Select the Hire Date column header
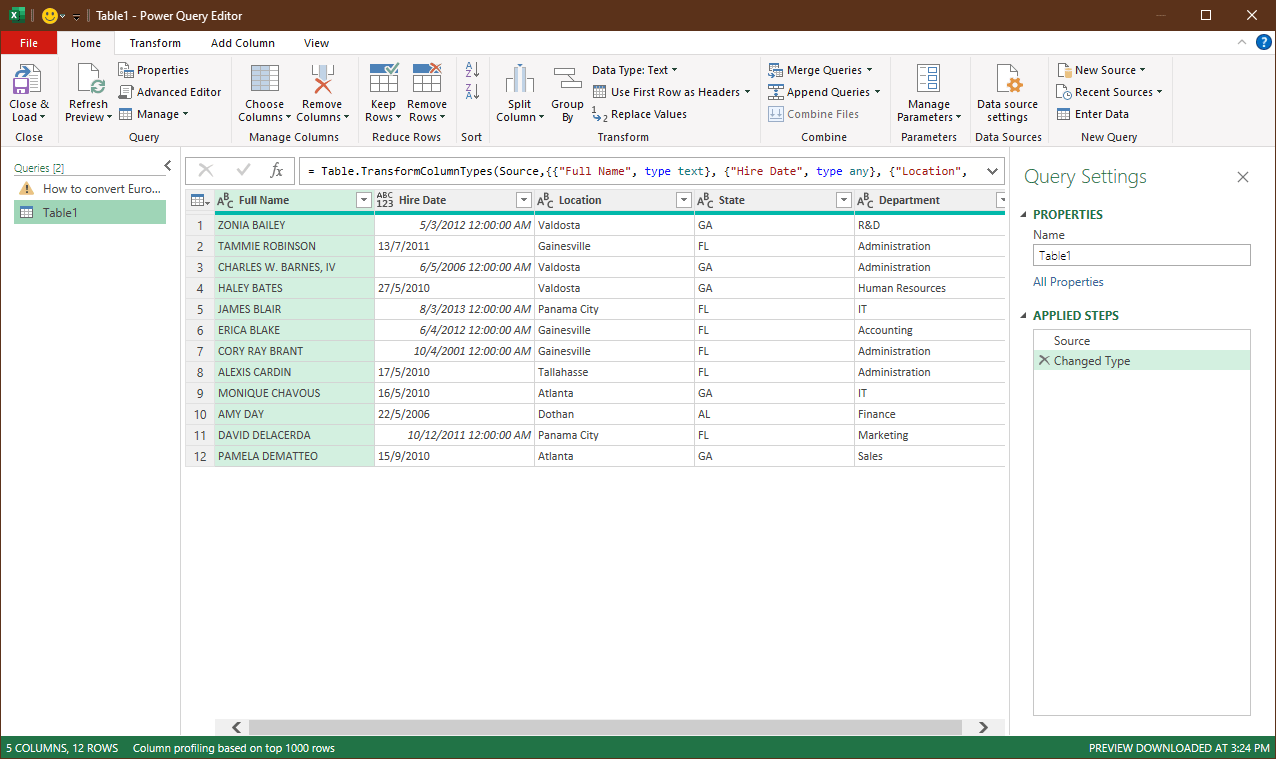Screen dimensions: 1276x759 [440, 200]
